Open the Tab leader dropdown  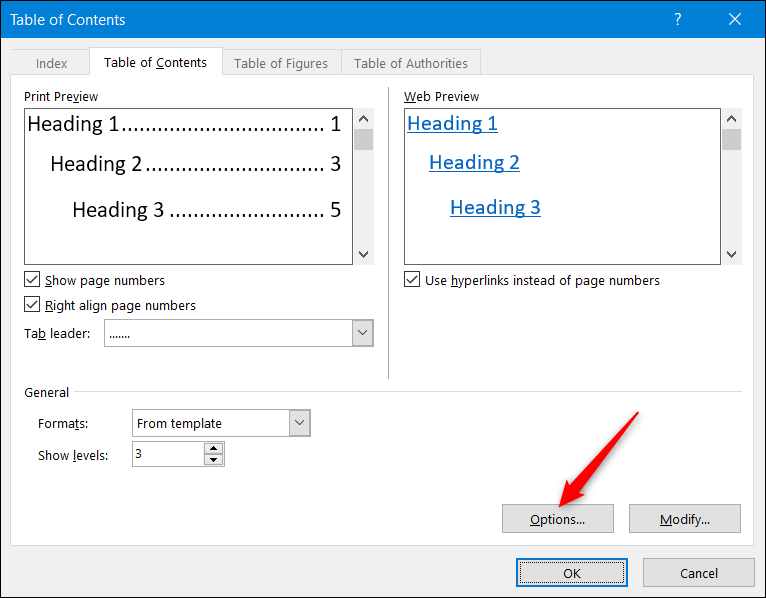point(363,334)
